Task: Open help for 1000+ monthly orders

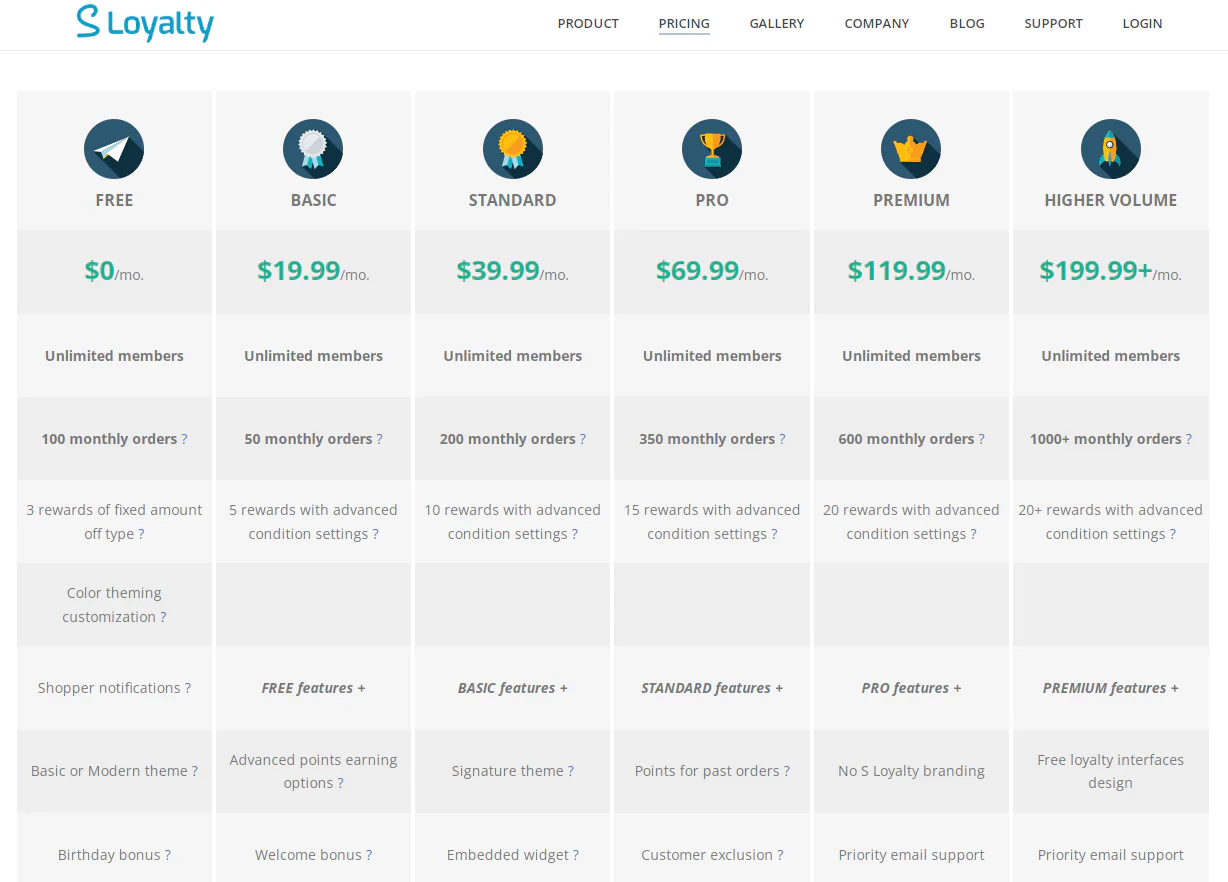Action: click(1188, 439)
